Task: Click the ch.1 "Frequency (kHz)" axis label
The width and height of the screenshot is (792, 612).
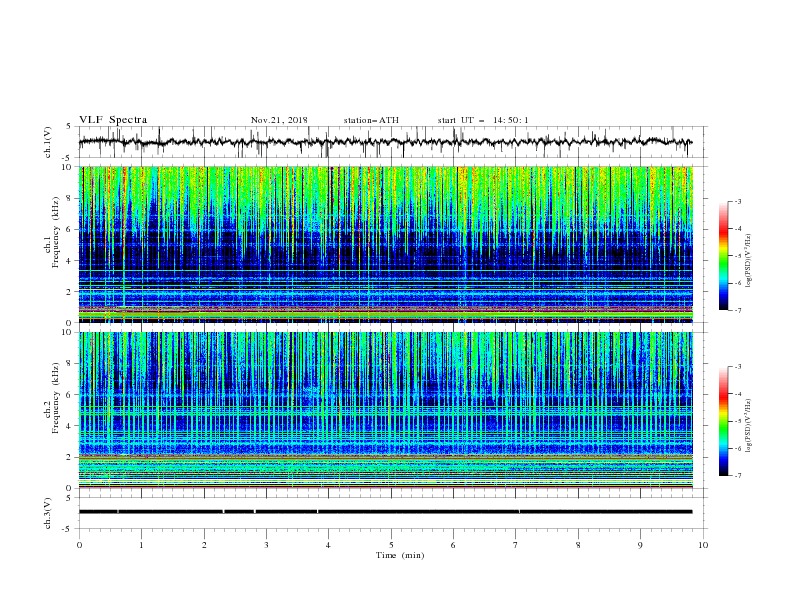Action: pyautogui.click(x=56, y=232)
